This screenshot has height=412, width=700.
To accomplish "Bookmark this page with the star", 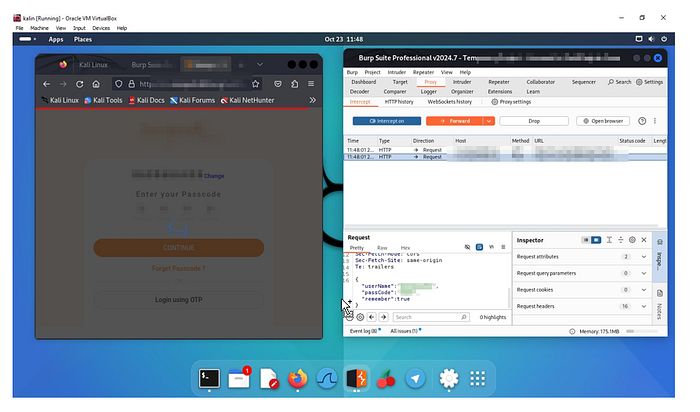I will coord(255,84).
